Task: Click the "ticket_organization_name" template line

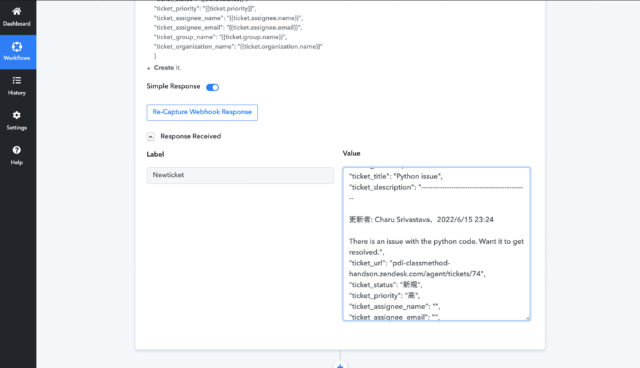Action: 238,47
